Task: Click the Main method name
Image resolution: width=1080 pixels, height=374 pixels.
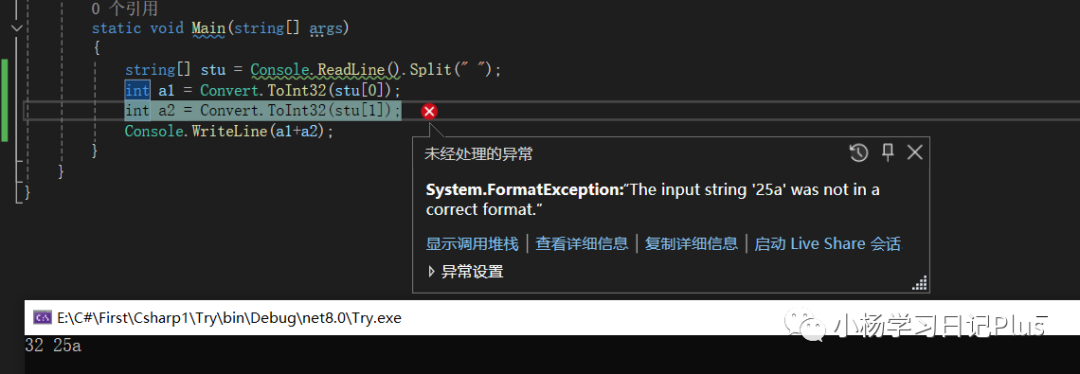Action: click(x=208, y=28)
